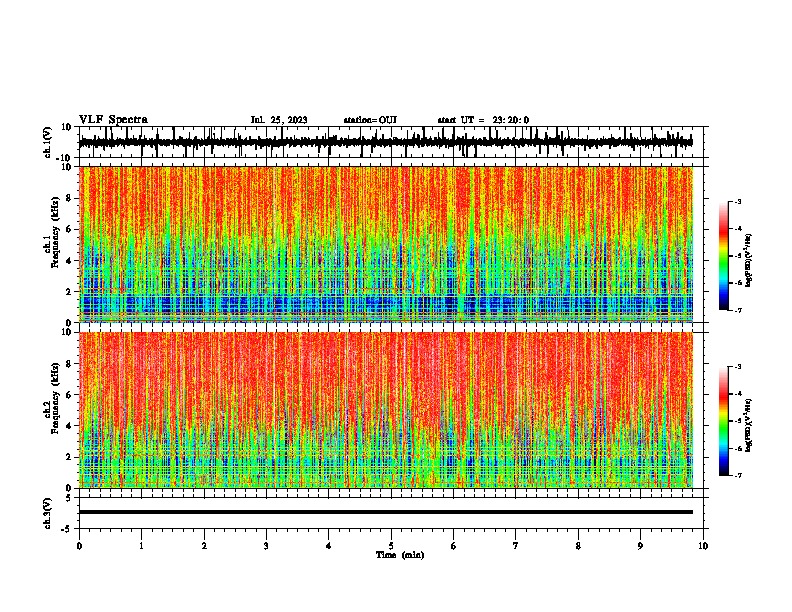Click the time axis tick label "6"
Viewport: 792px width, 612px height.
click(454, 546)
